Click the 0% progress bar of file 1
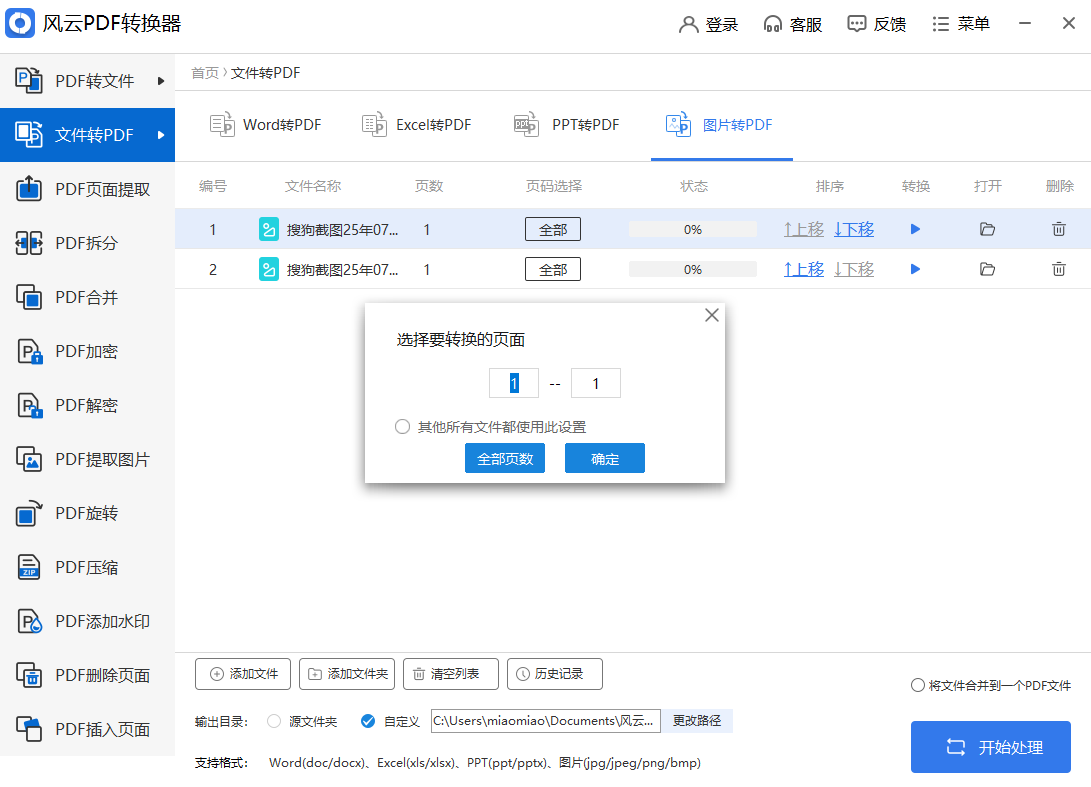This screenshot has width=1091, height=787. pos(692,230)
